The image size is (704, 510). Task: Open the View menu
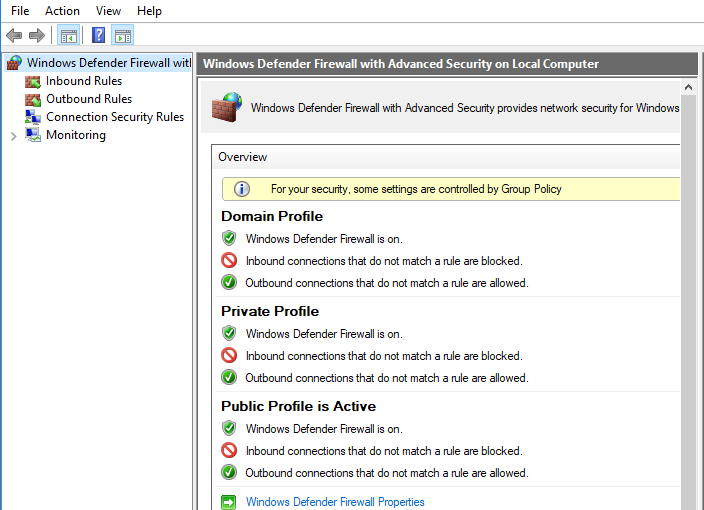[108, 11]
